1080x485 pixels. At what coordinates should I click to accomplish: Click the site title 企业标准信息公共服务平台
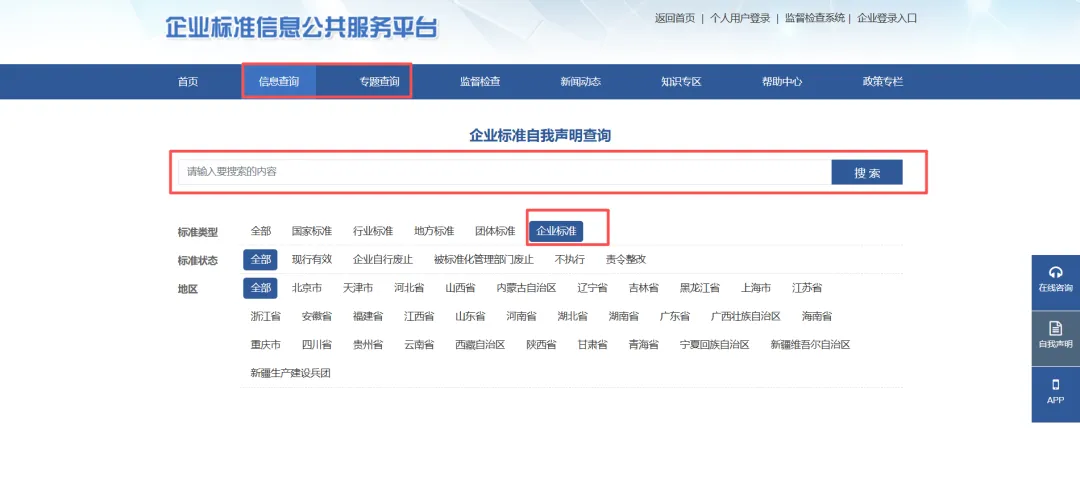pos(301,28)
